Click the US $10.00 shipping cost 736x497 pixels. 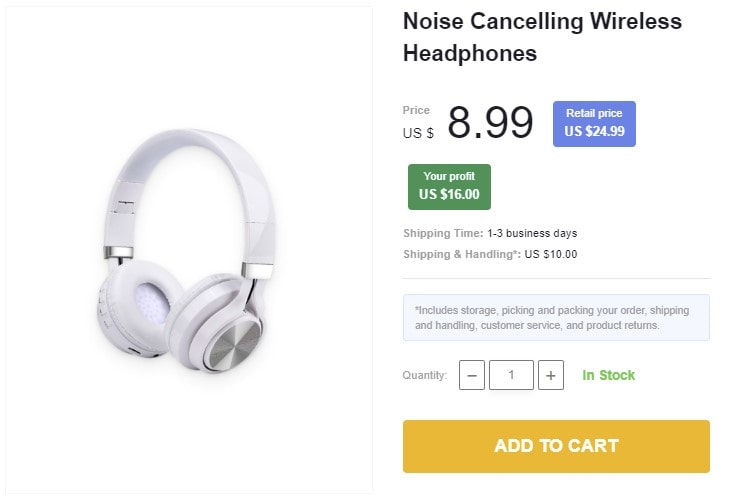click(x=551, y=254)
